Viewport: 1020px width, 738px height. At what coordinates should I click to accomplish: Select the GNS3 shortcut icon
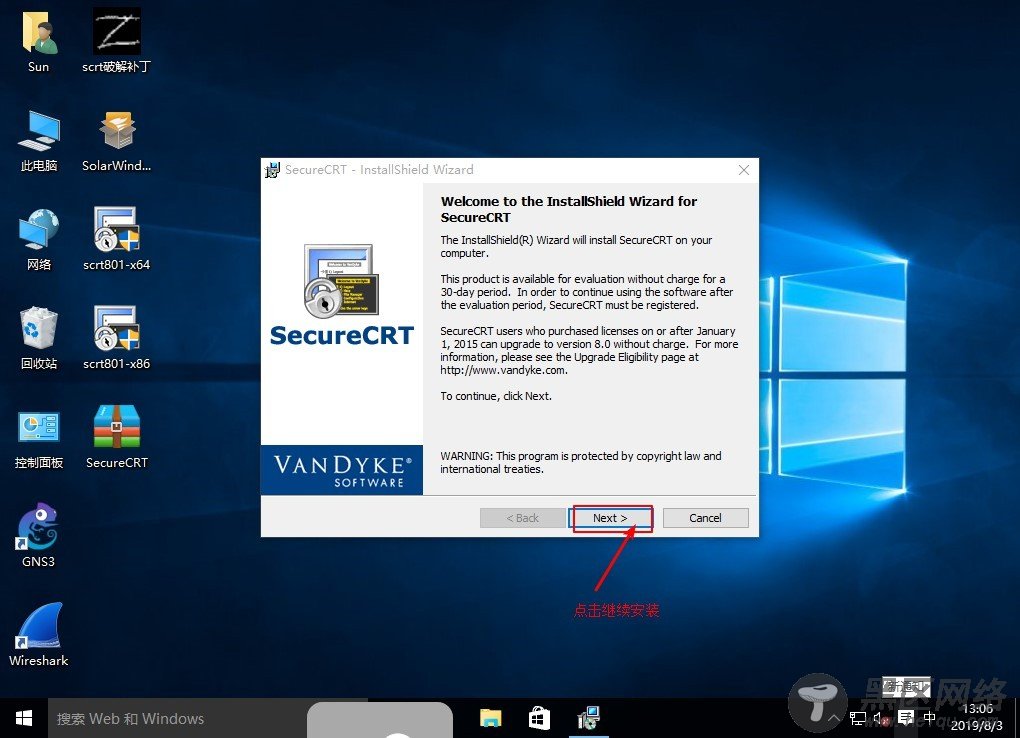click(x=38, y=536)
